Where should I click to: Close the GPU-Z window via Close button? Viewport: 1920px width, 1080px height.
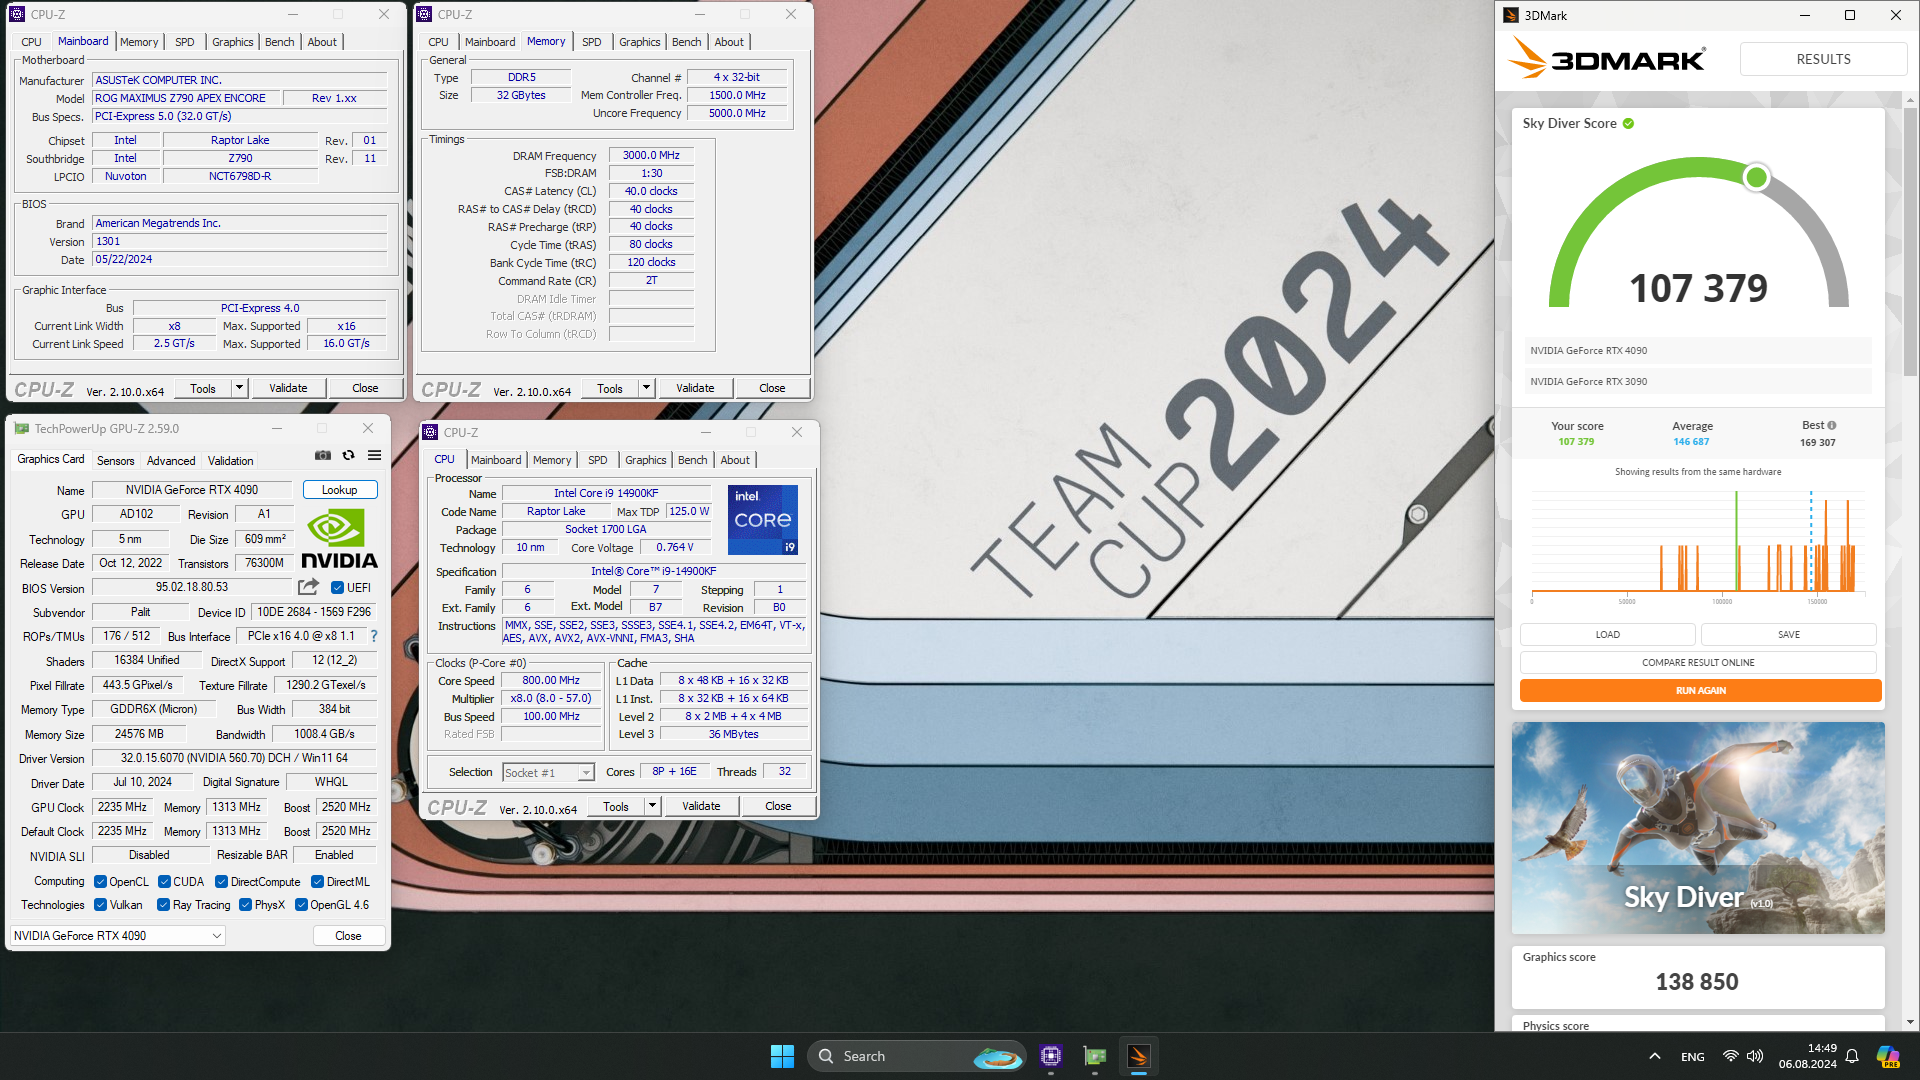point(348,936)
